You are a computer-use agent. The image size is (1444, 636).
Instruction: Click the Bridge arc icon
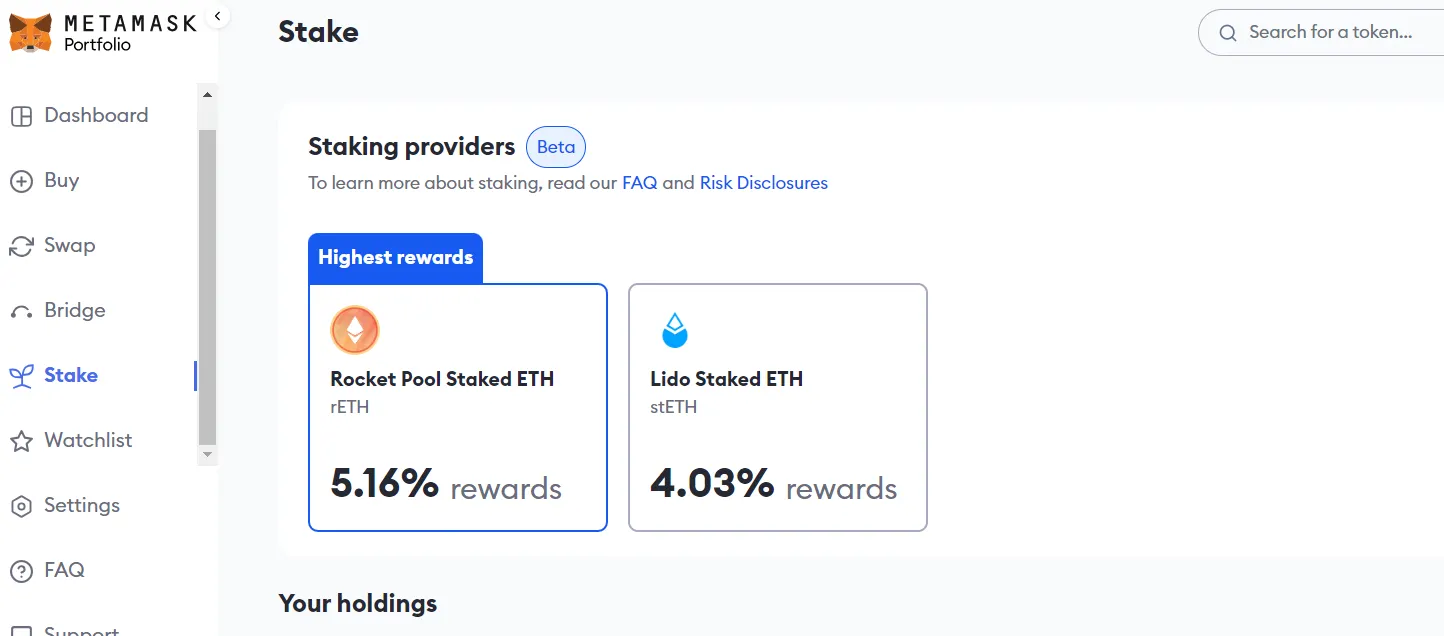click(21, 312)
